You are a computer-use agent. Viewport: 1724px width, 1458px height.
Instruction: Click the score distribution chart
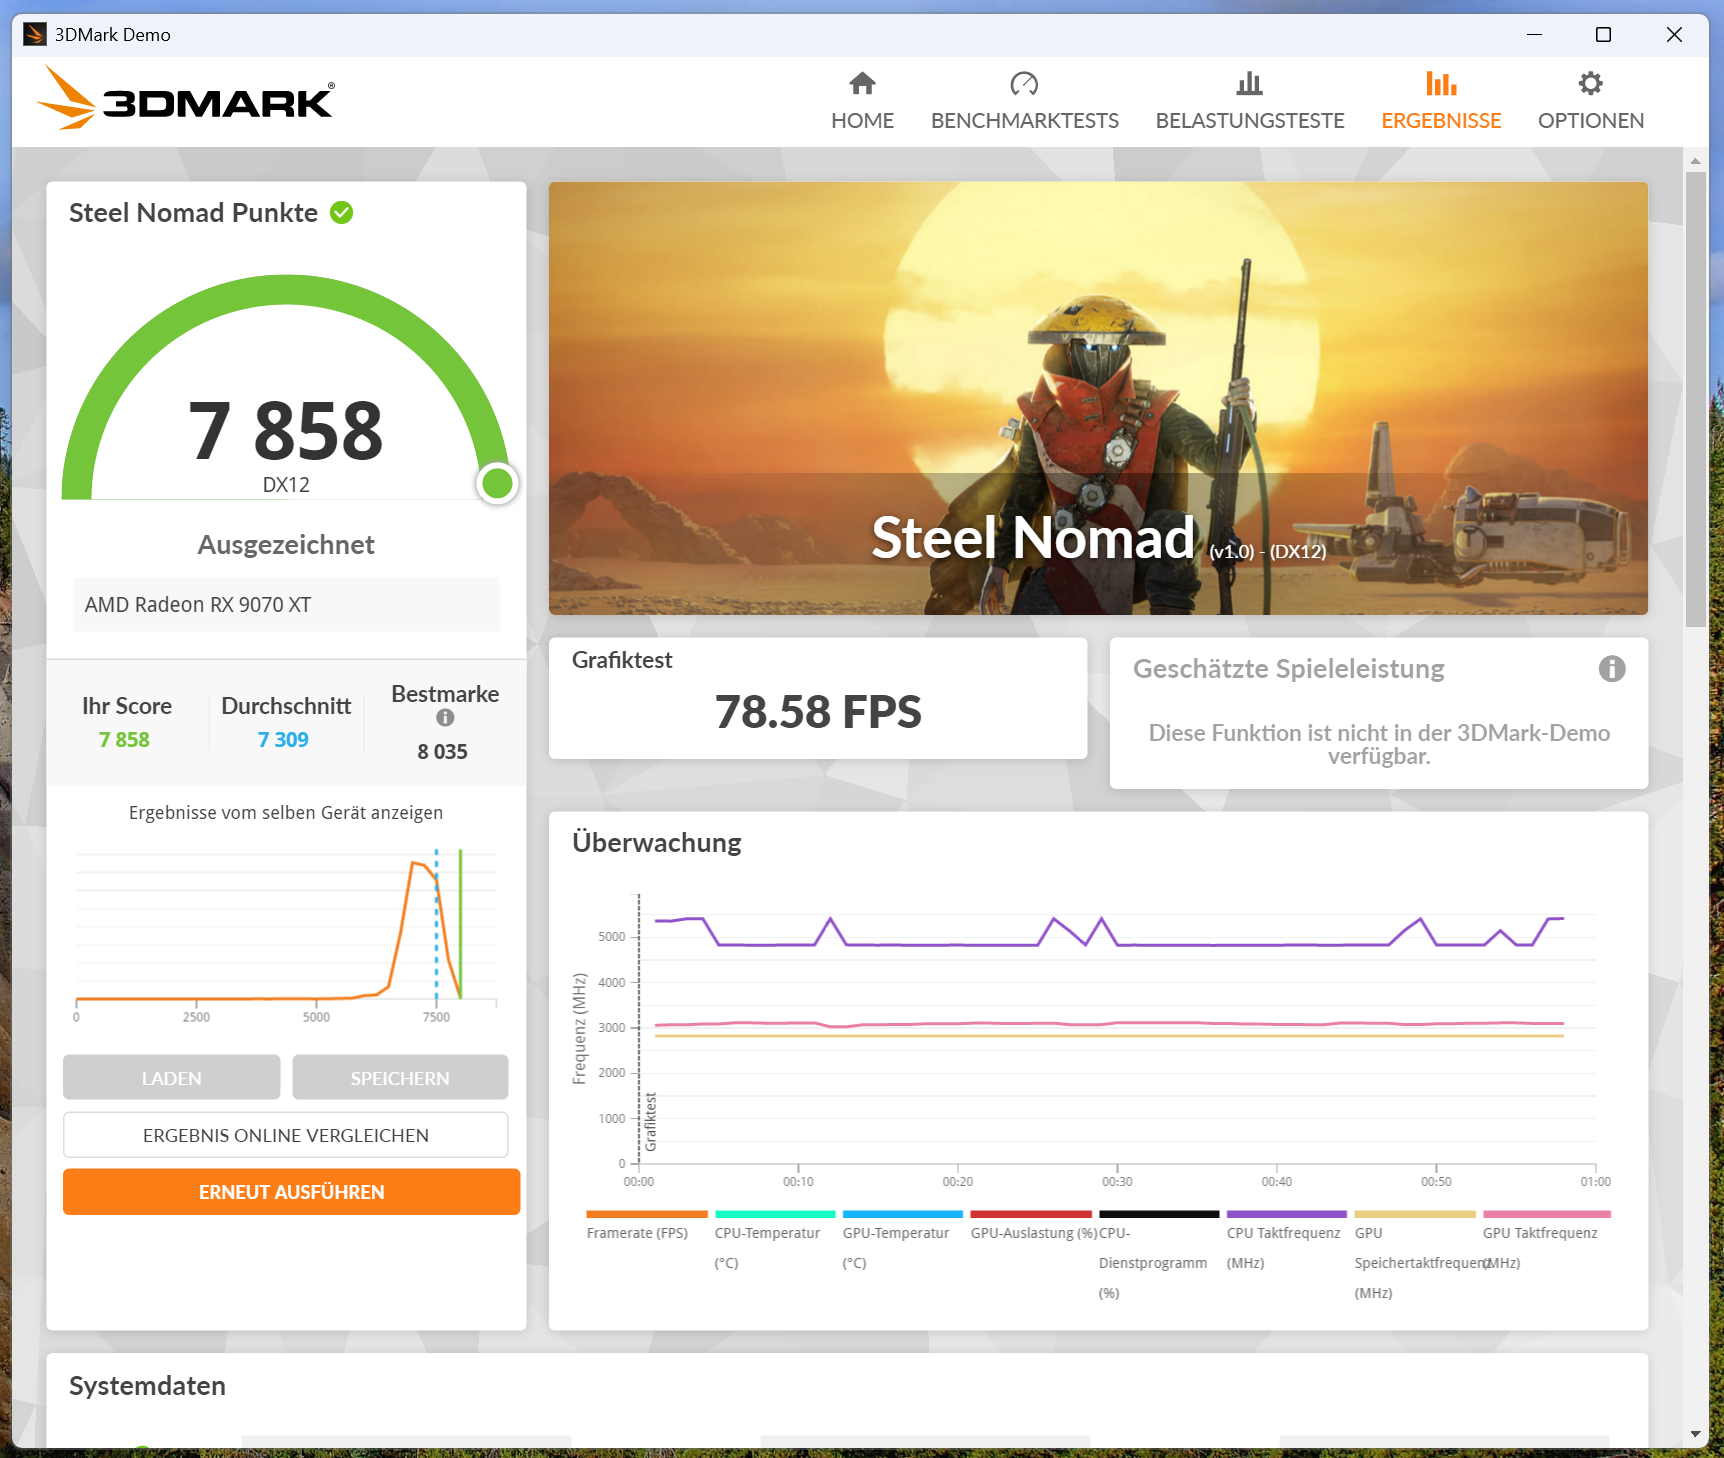tap(286, 935)
